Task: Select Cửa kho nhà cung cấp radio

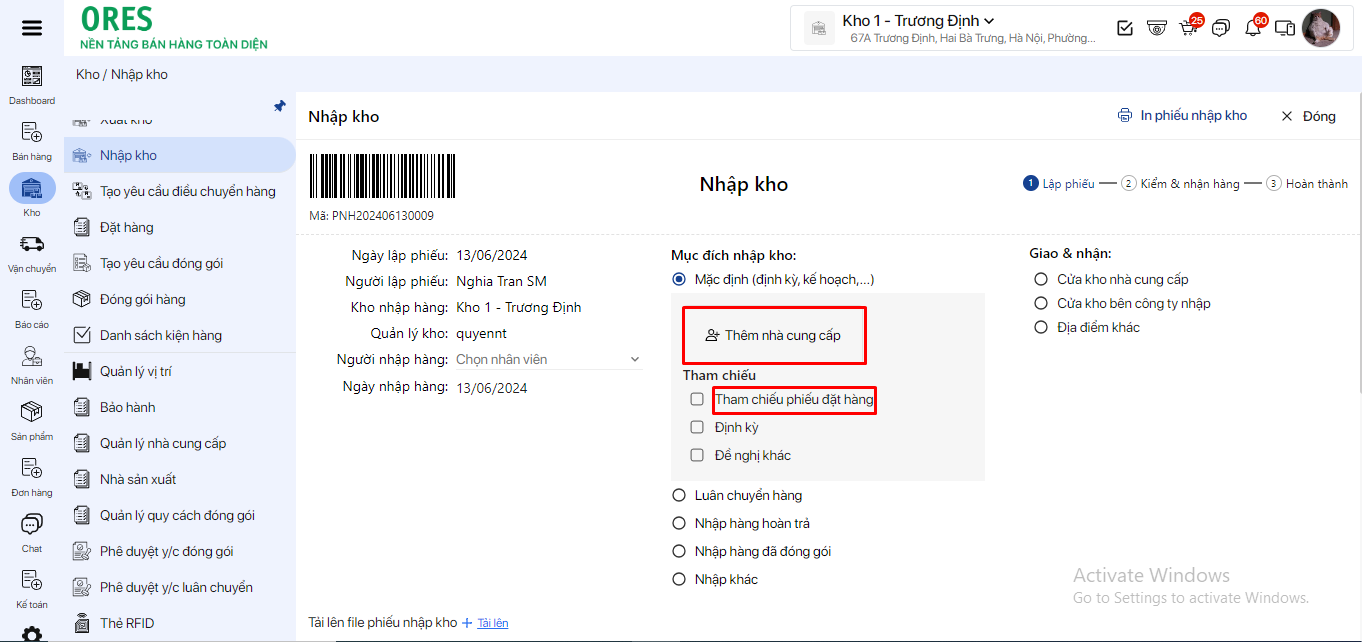Action: 1041,279
